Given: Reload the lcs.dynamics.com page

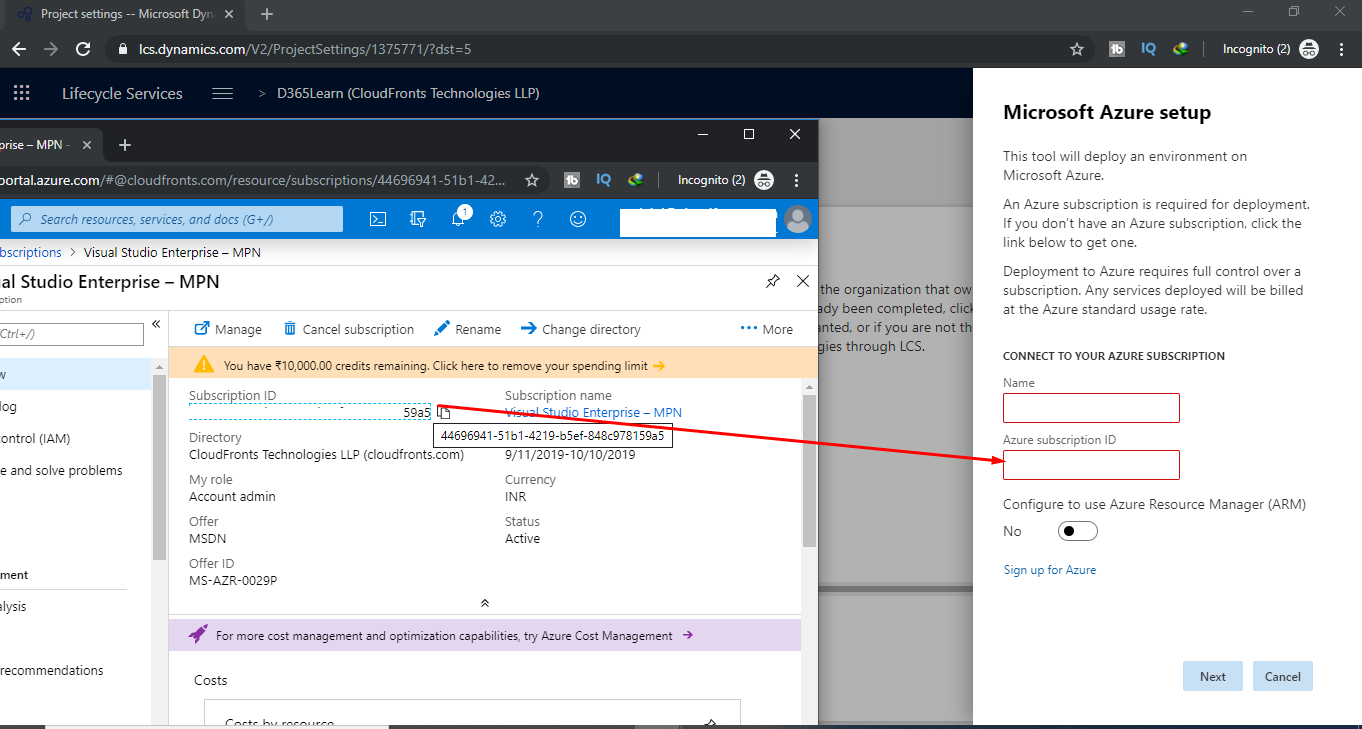Looking at the screenshot, I should [x=83, y=49].
